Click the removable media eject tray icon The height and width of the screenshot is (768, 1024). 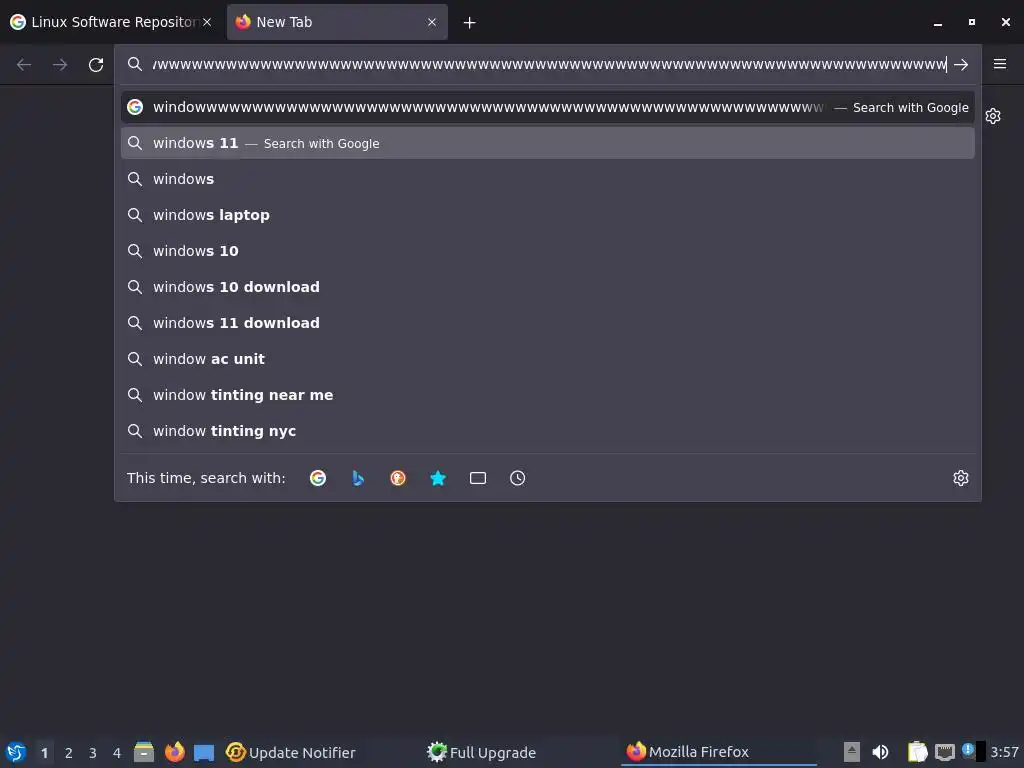tap(852, 752)
